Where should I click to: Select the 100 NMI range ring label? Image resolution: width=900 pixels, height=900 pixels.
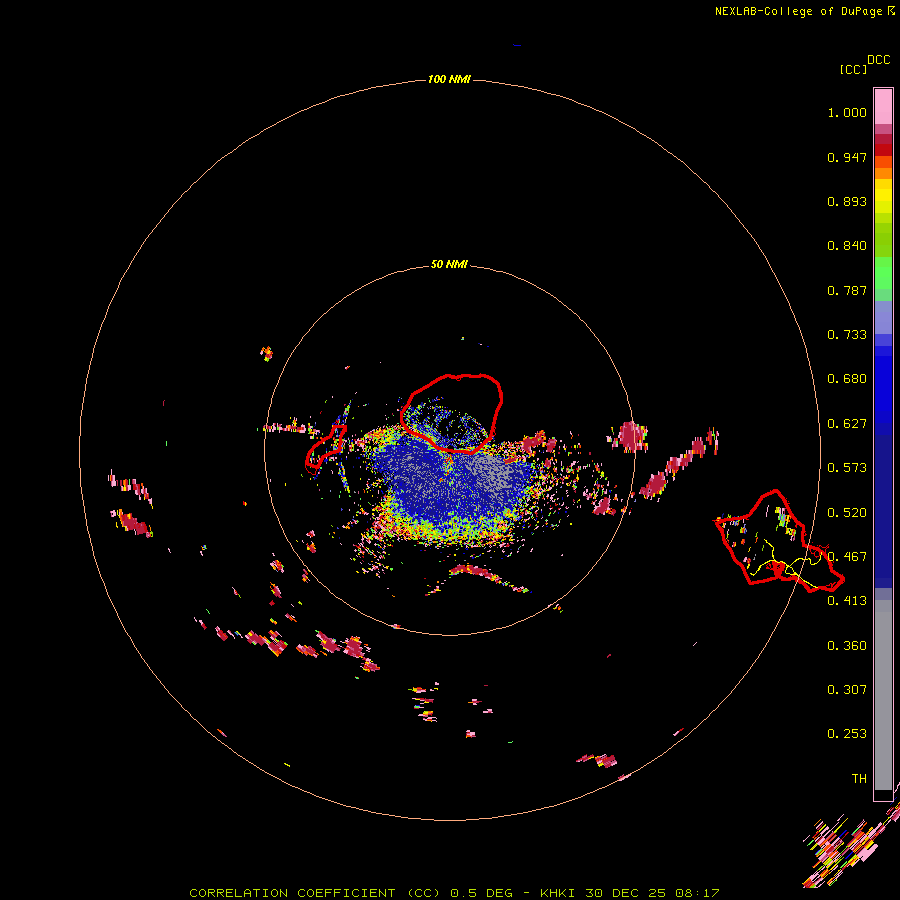[x=449, y=79]
